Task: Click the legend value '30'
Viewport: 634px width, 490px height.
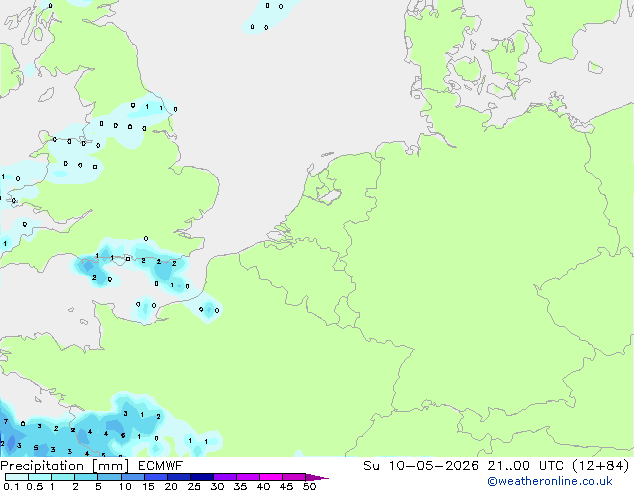Action: point(217,486)
